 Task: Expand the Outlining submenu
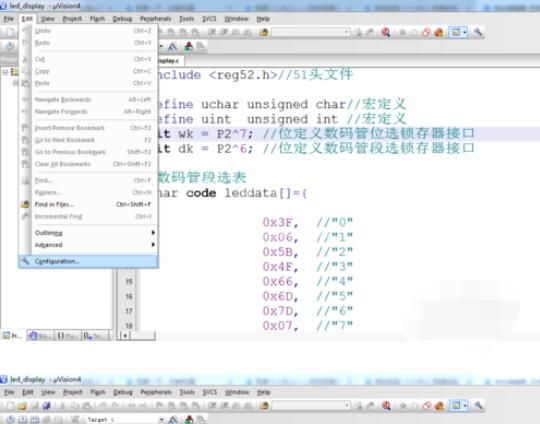point(88,233)
